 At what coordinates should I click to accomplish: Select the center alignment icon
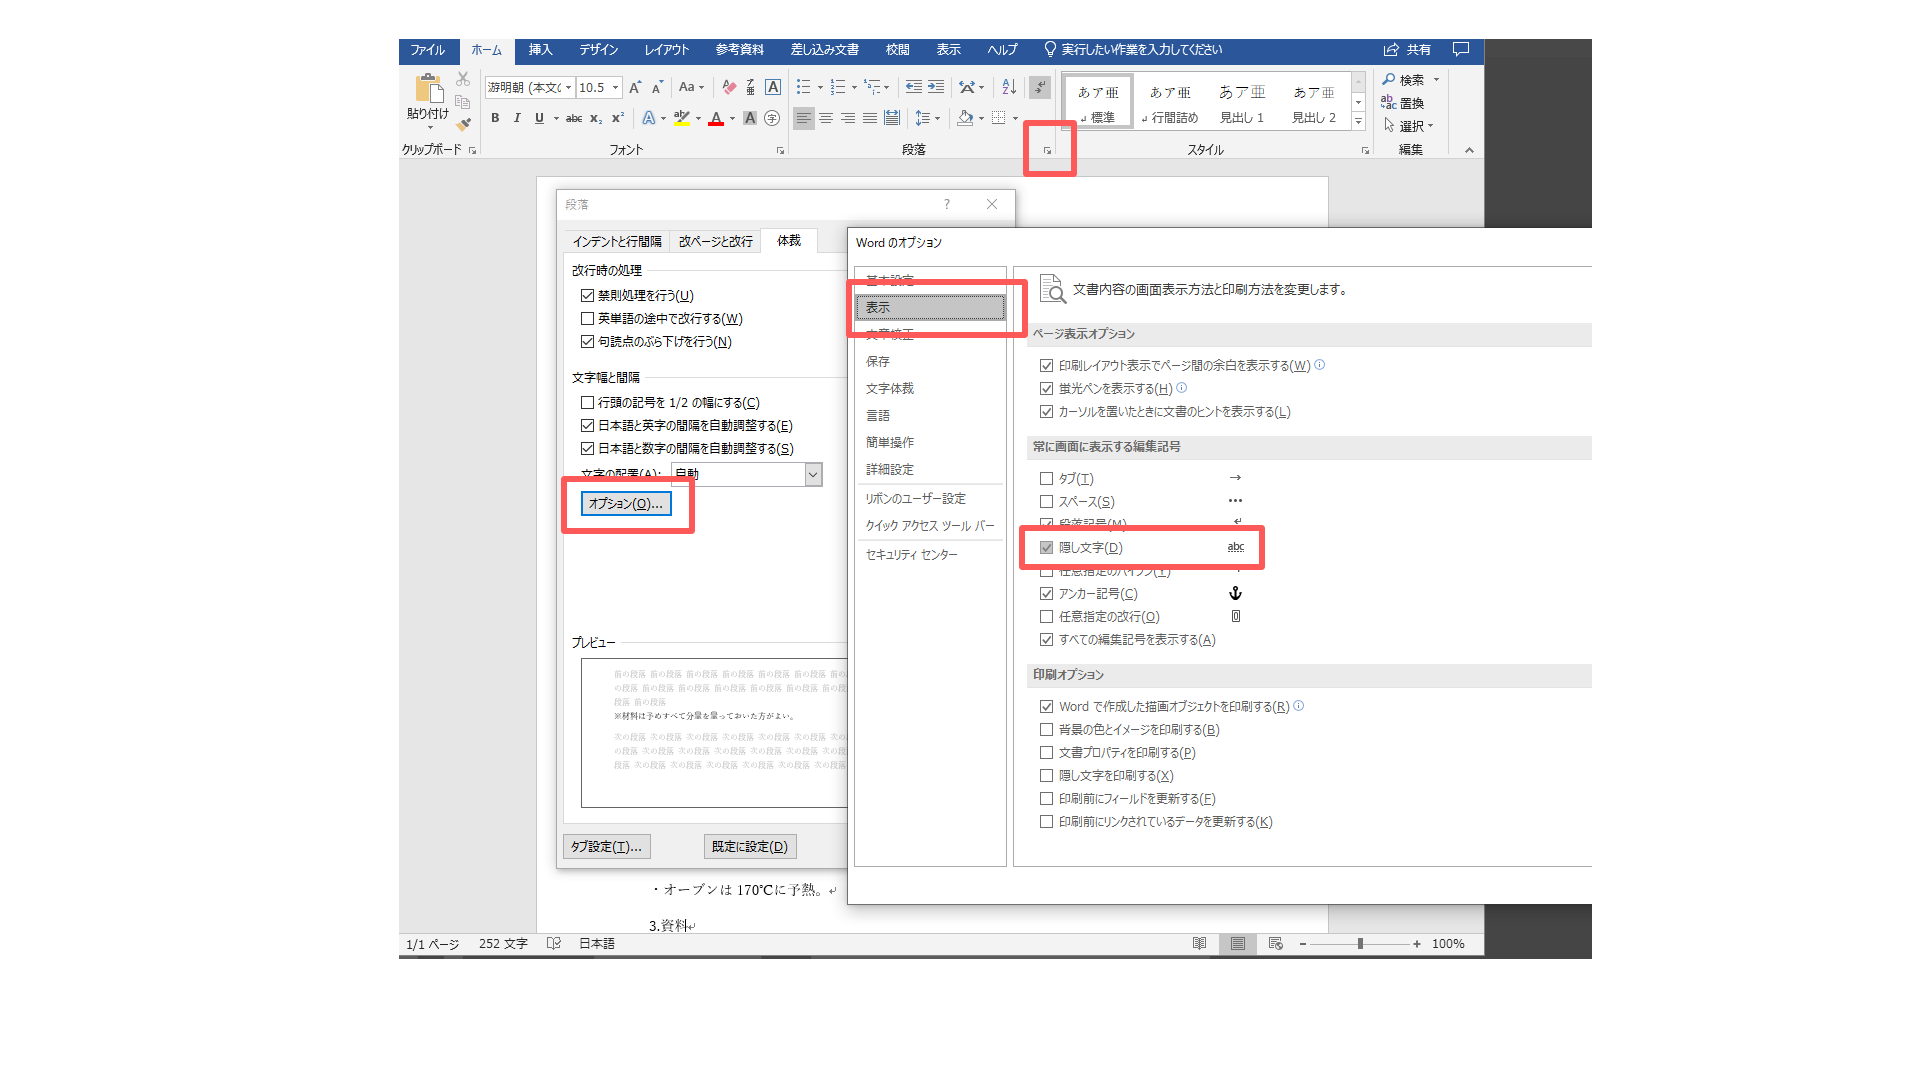point(825,118)
